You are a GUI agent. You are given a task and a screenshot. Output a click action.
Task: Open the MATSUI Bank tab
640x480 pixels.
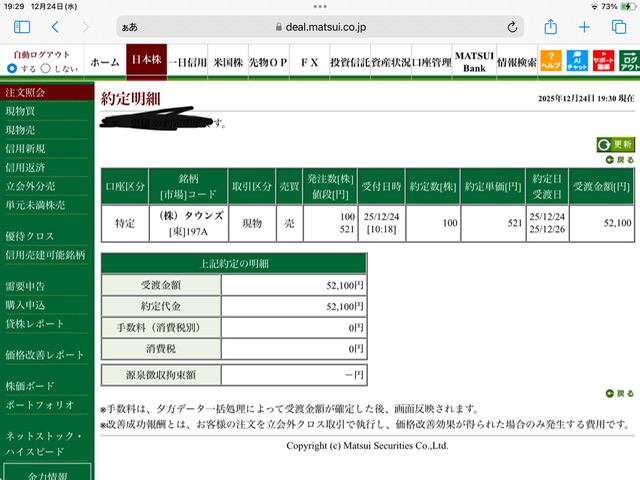(x=474, y=62)
